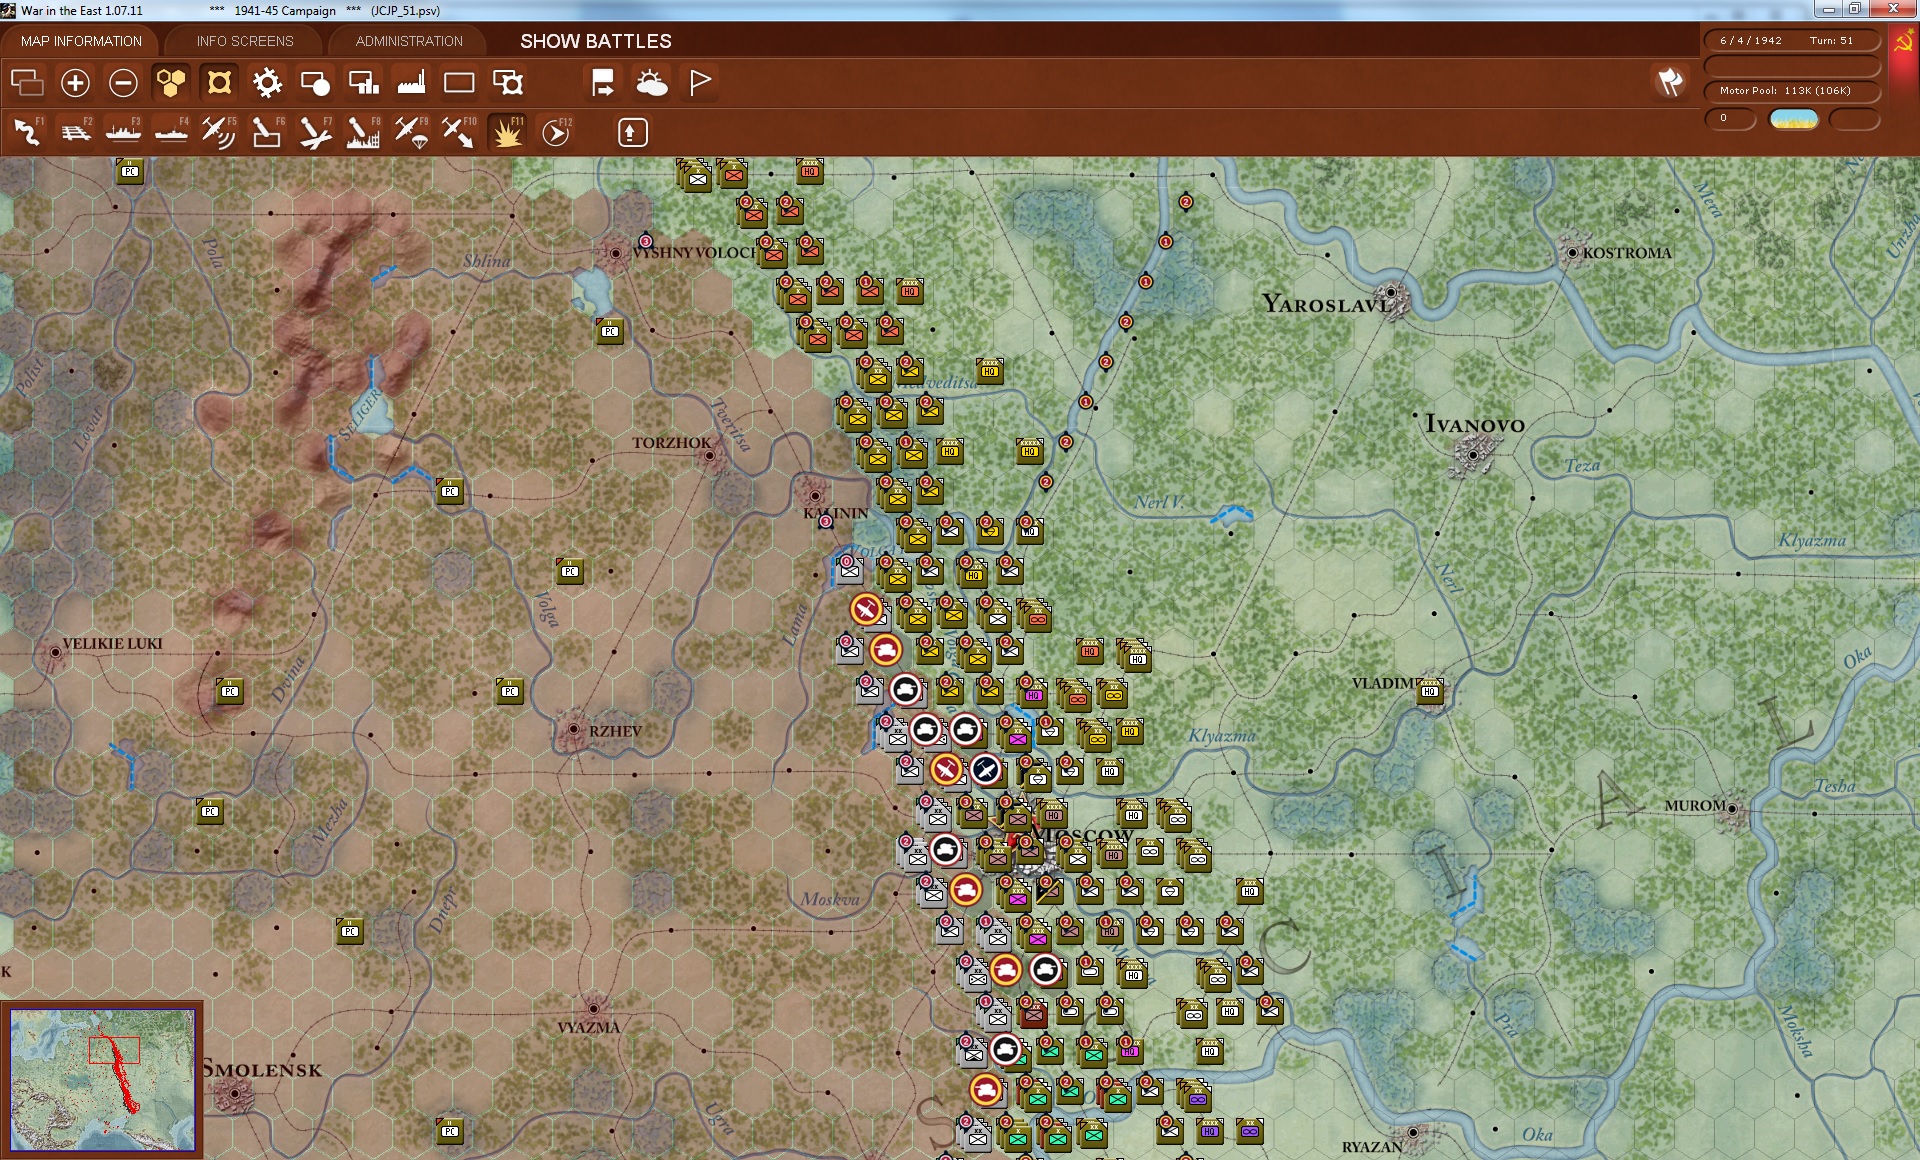Toggle Show Battles mode (F11)

[x=508, y=132]
